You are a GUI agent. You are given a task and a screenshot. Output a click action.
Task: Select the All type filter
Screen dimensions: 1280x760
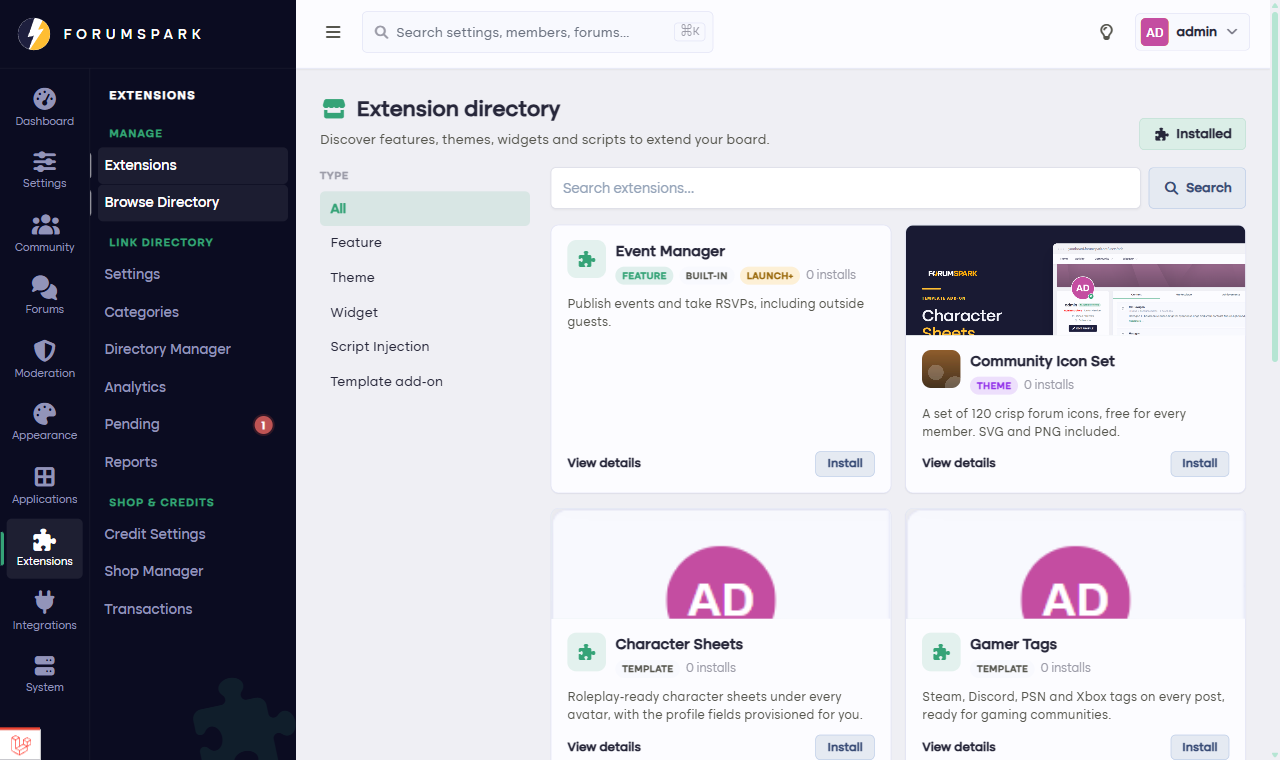click(425, 208)
